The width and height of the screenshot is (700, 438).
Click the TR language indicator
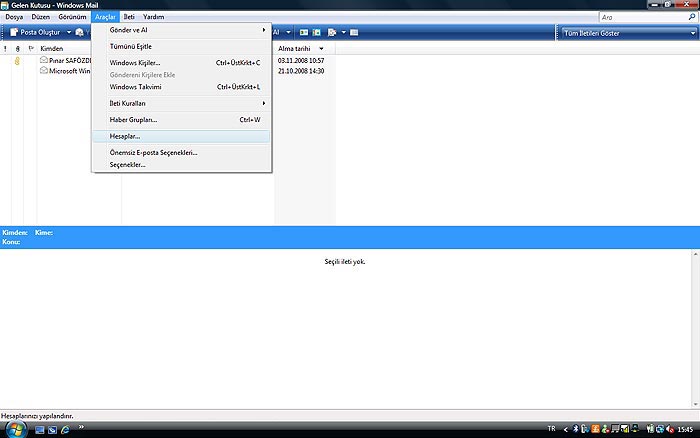coord(551,429)
